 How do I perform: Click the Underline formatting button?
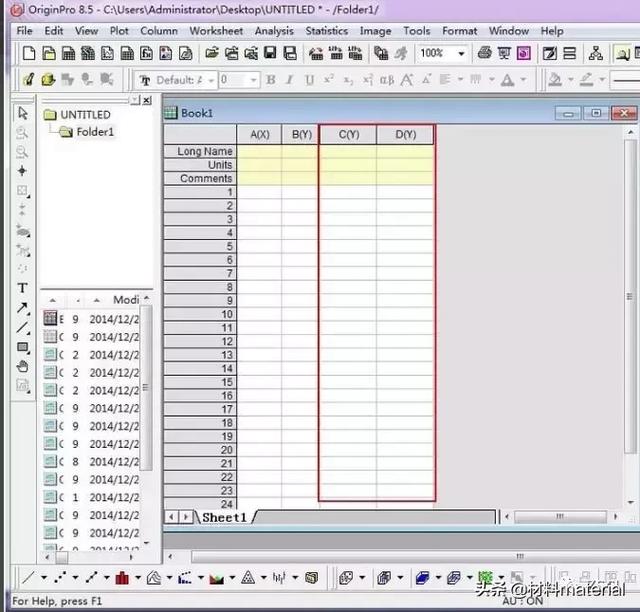309,80
